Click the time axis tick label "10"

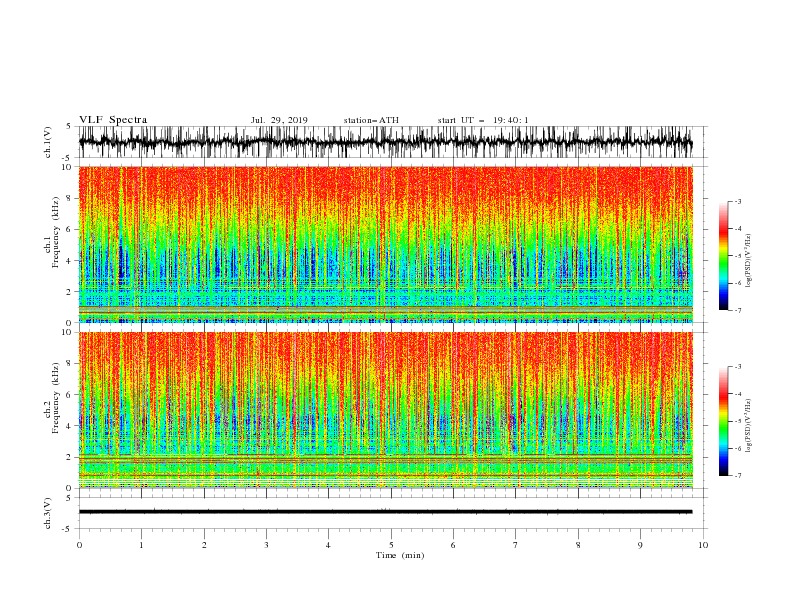703,545
